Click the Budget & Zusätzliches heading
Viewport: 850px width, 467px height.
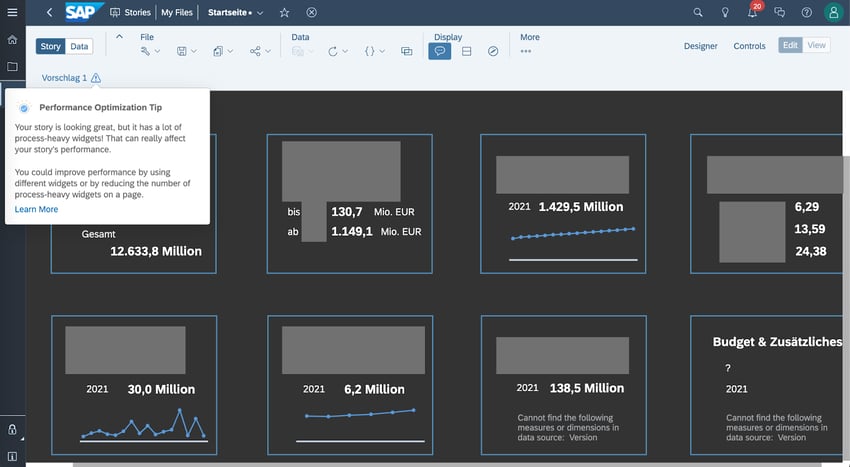click(777, 342)
